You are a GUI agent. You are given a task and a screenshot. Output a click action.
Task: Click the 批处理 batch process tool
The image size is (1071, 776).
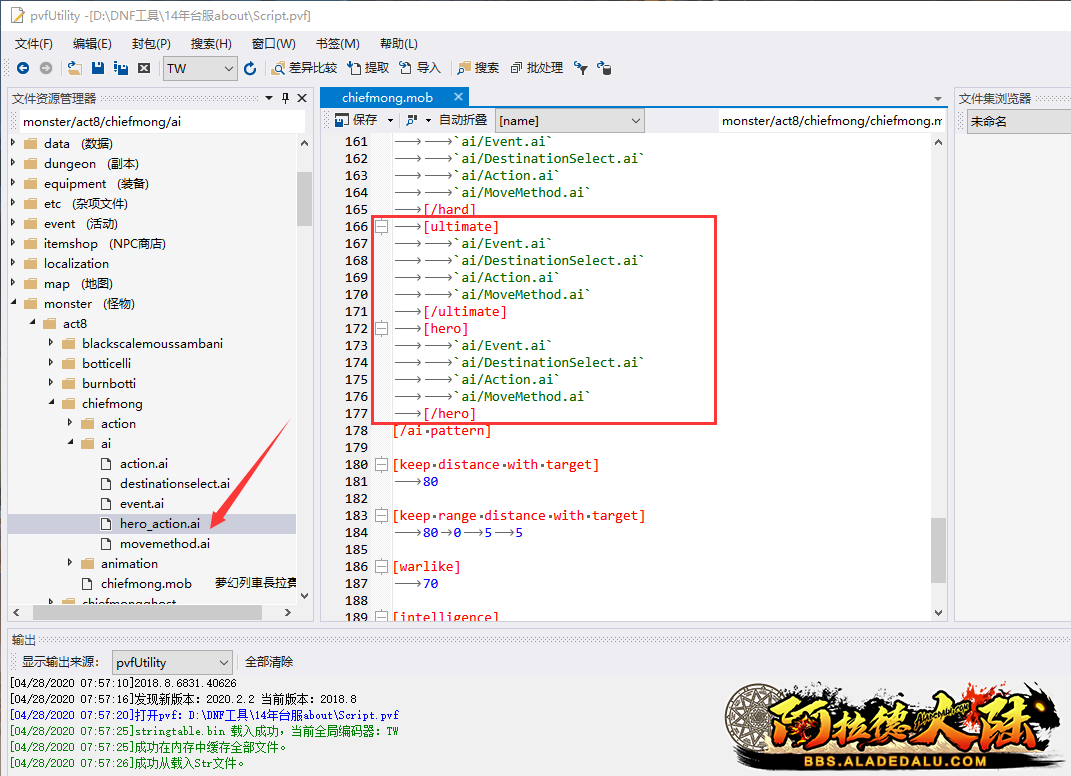click(x=537, y=68)
